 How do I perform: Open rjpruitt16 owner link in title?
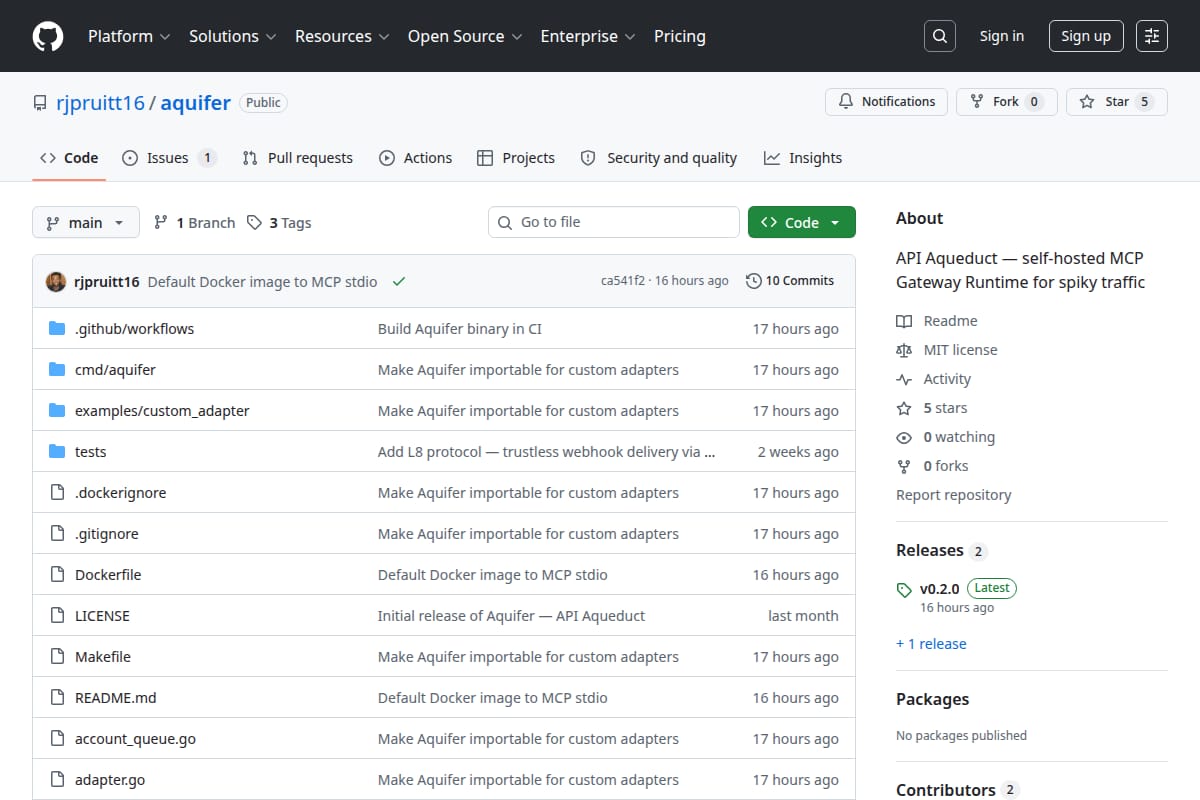click(x=99, y=102)
